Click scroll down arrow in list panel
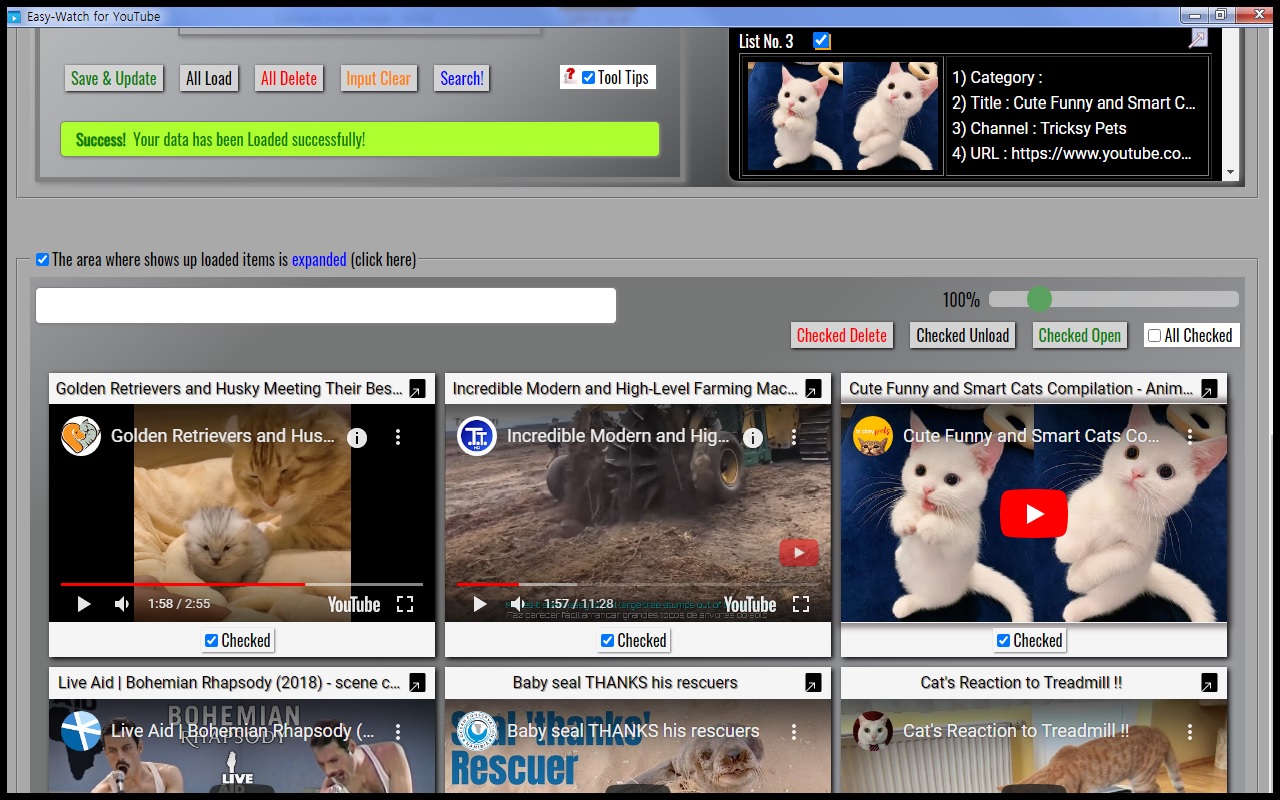This screenshot has width=1280, height=800. tap(1231, 172)
